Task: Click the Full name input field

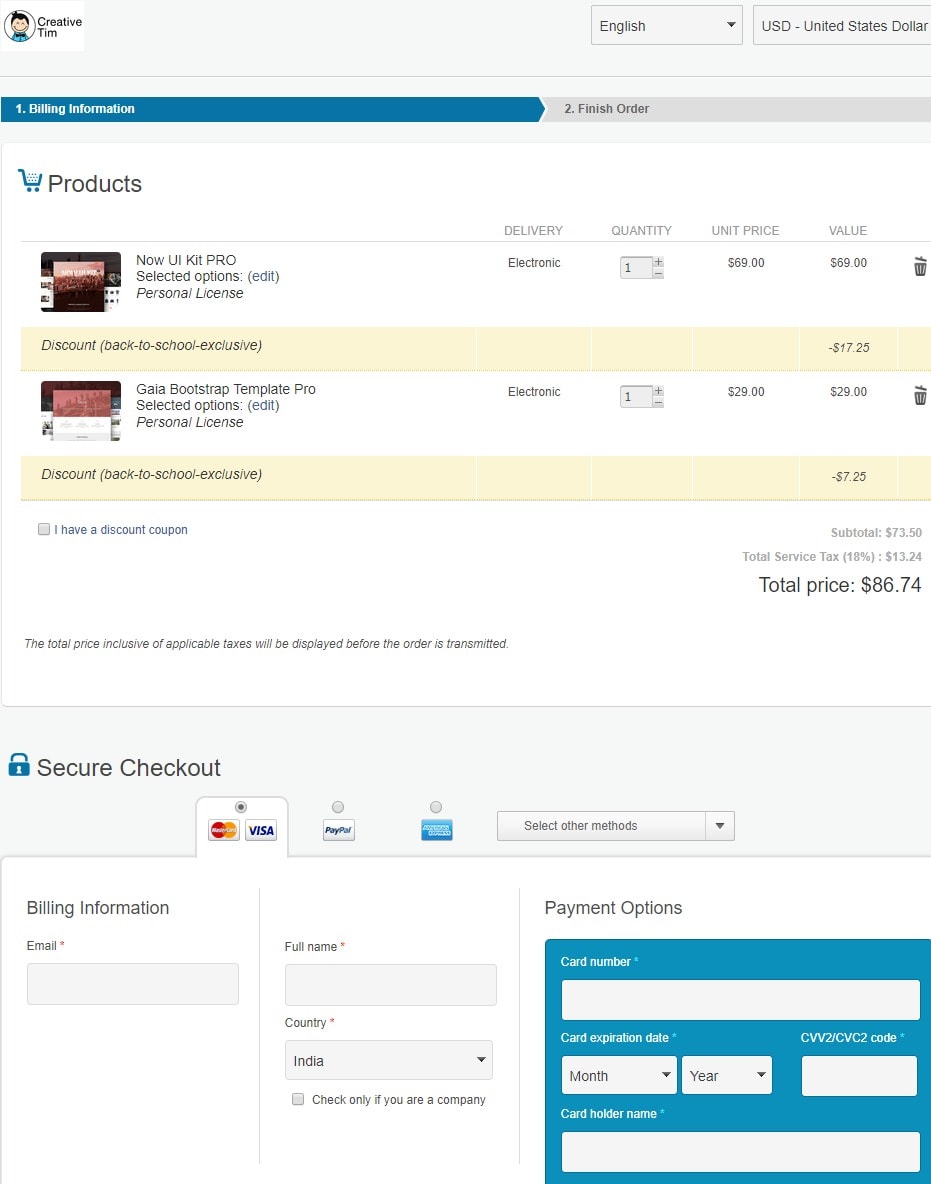Action: point(390,985)
